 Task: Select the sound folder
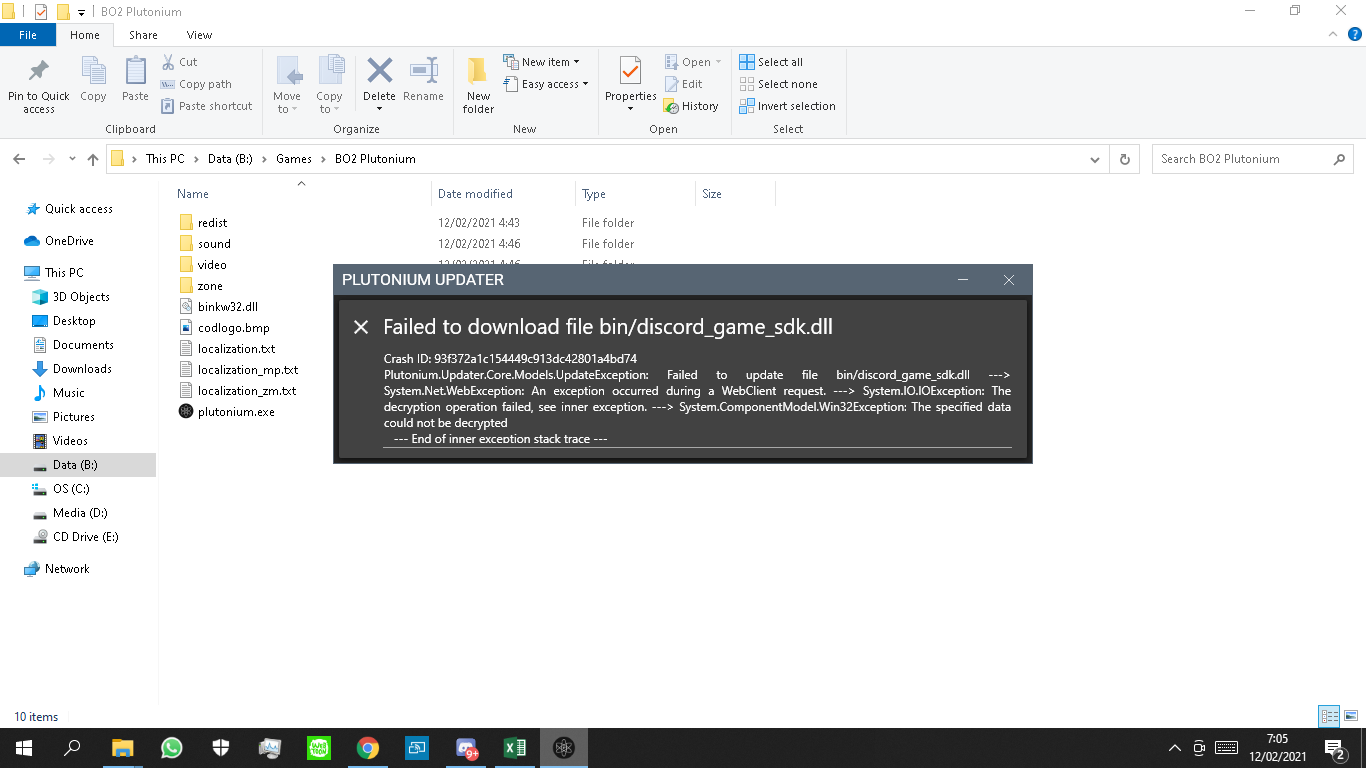[214, 244]
